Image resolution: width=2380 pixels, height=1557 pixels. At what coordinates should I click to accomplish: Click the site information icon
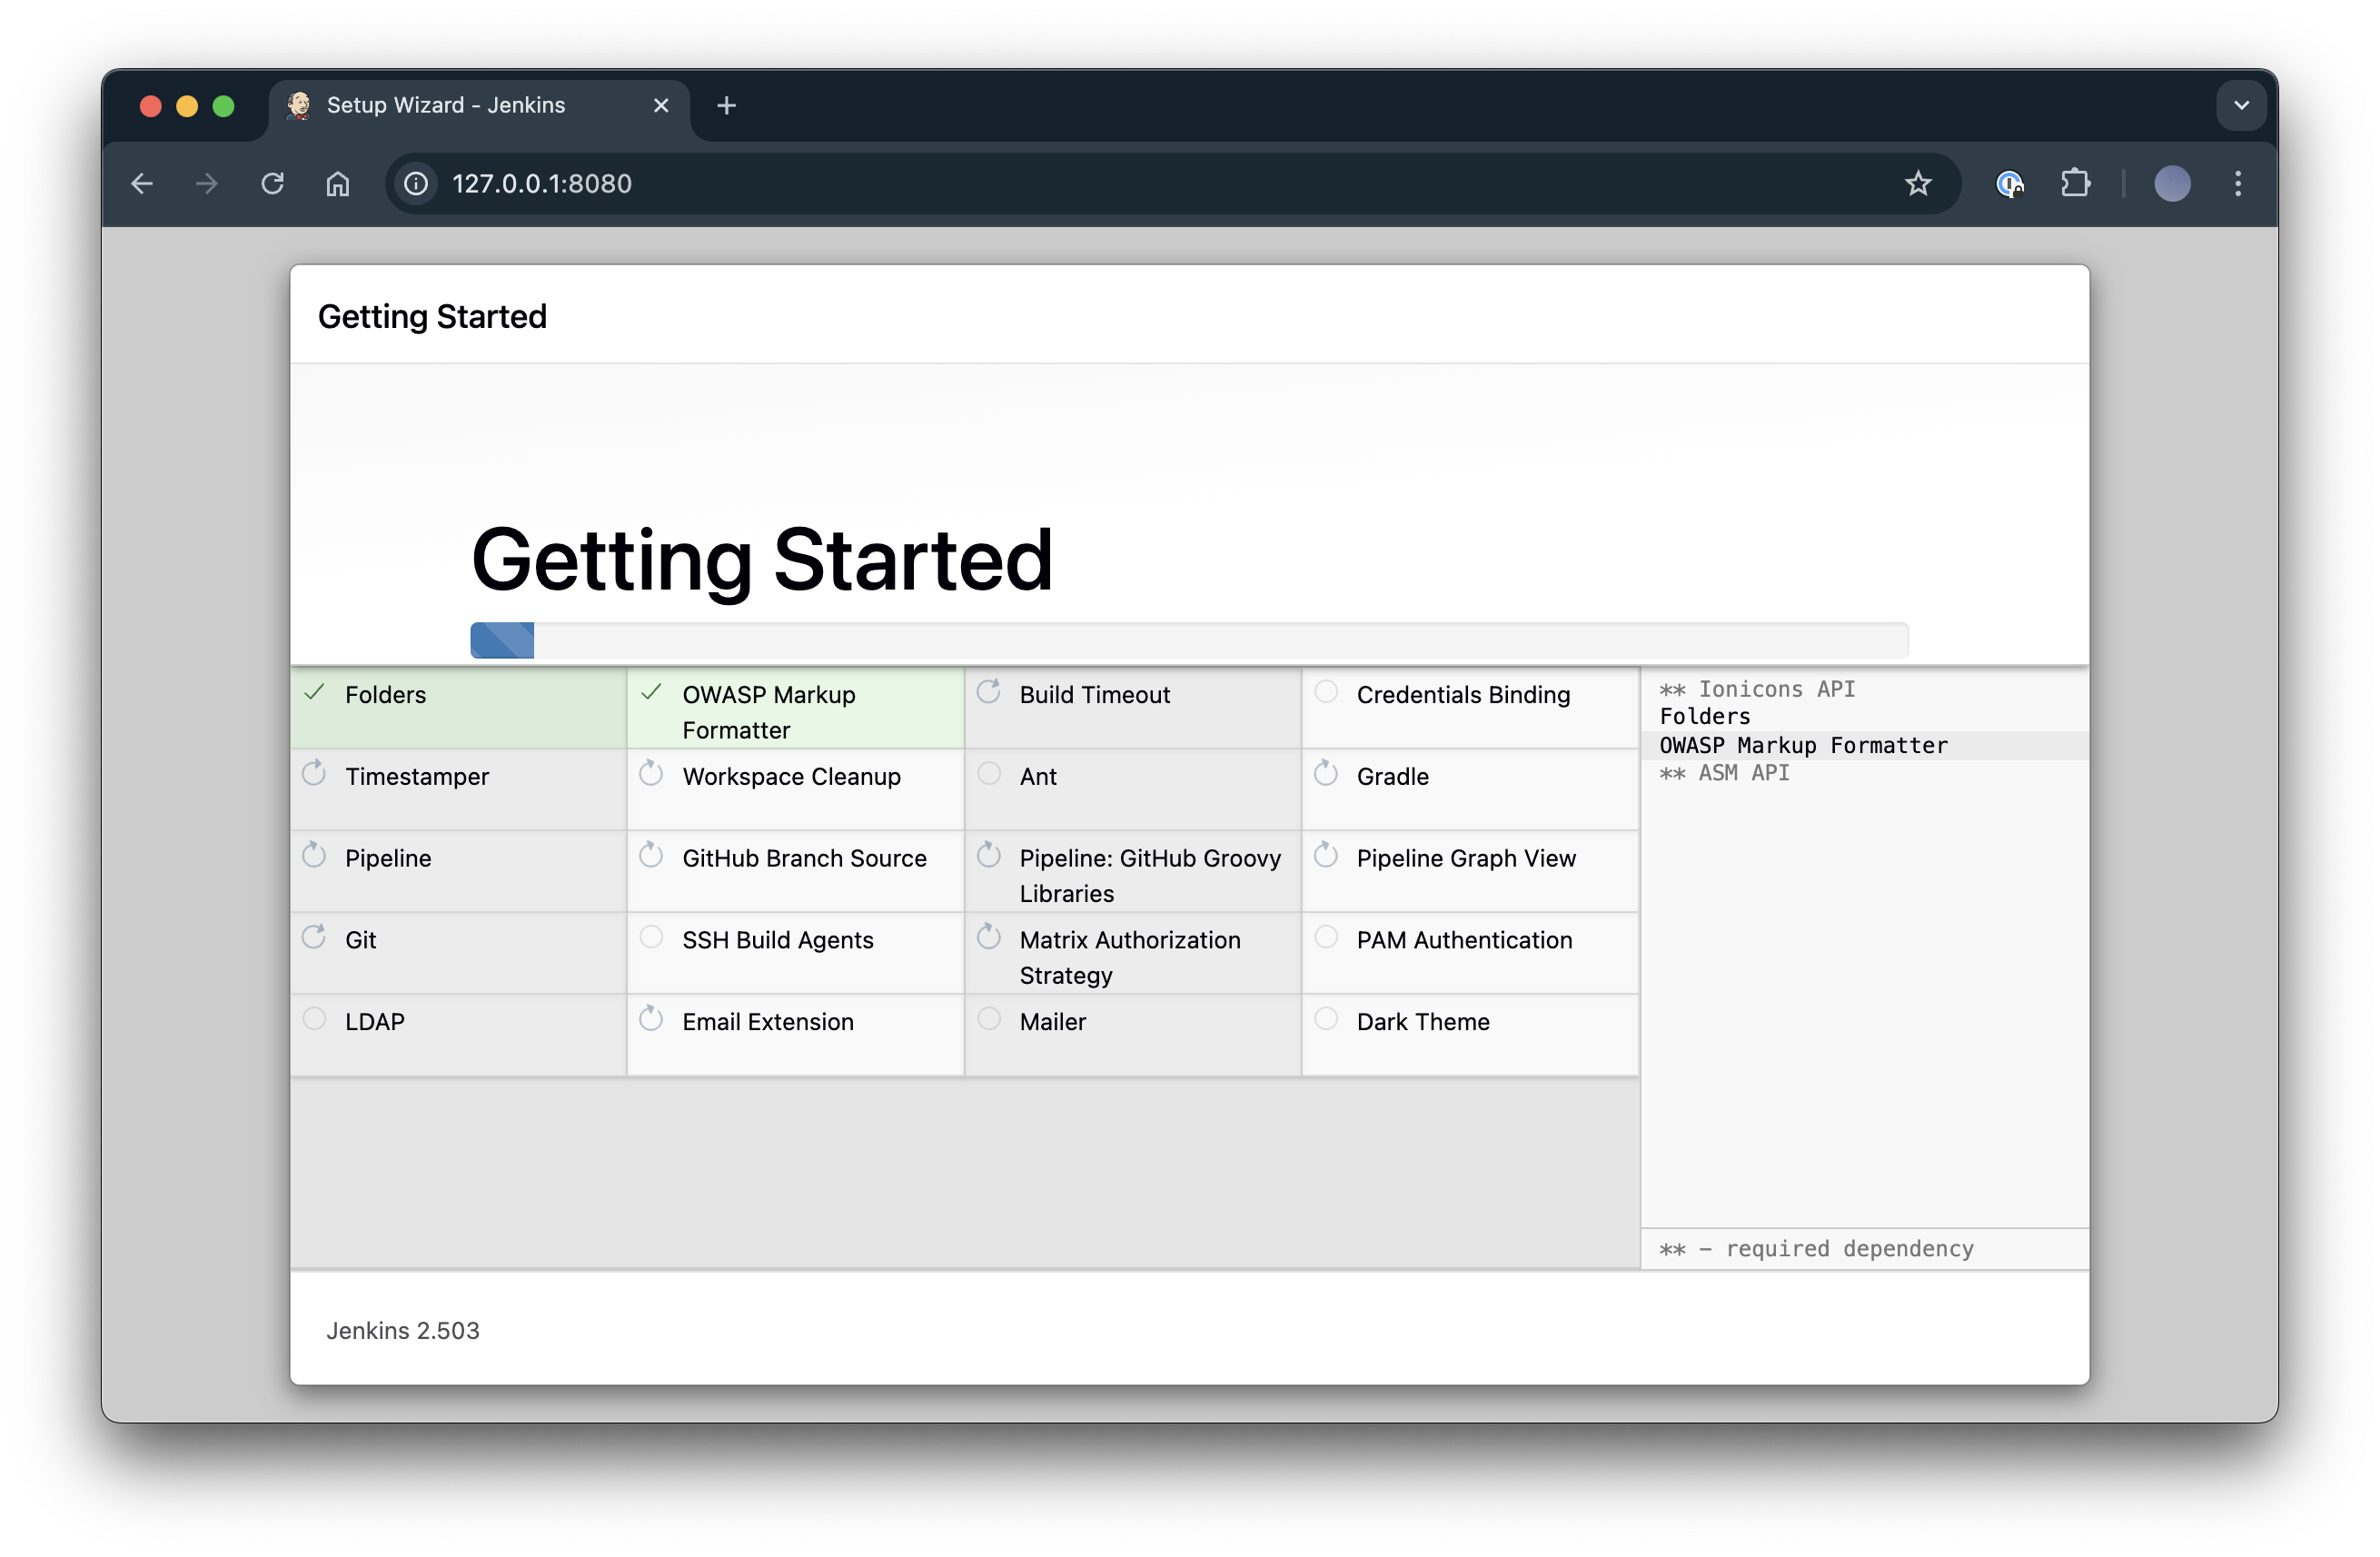click(416, 184)
